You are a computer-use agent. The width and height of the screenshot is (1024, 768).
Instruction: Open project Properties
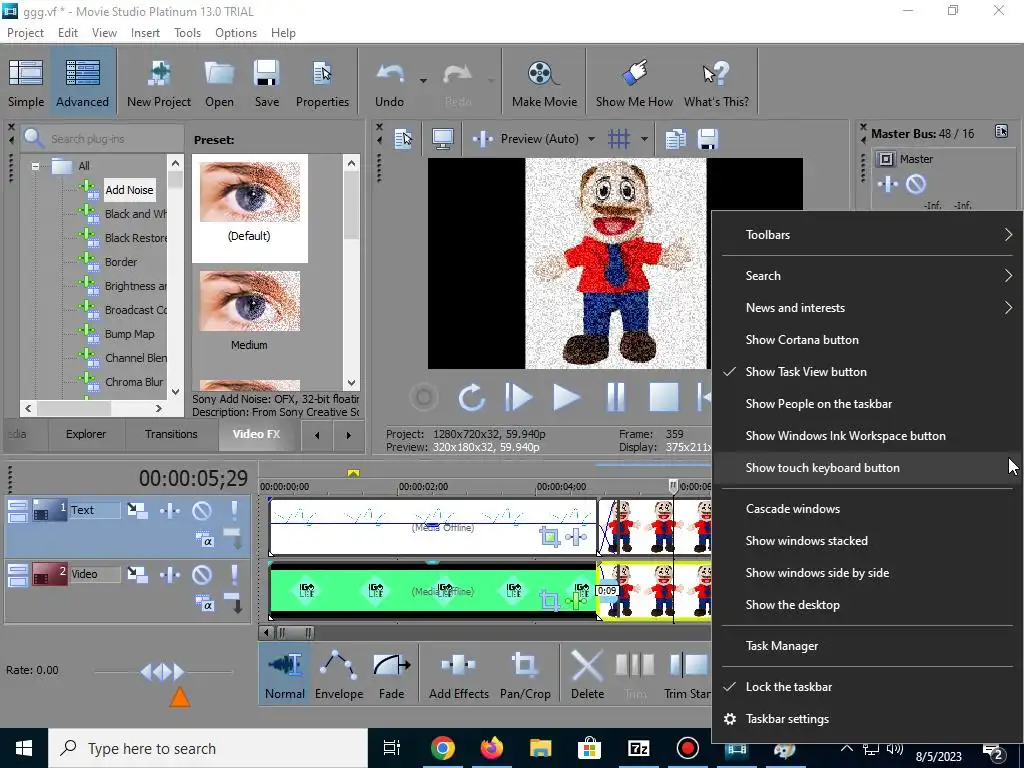(322, 83)
